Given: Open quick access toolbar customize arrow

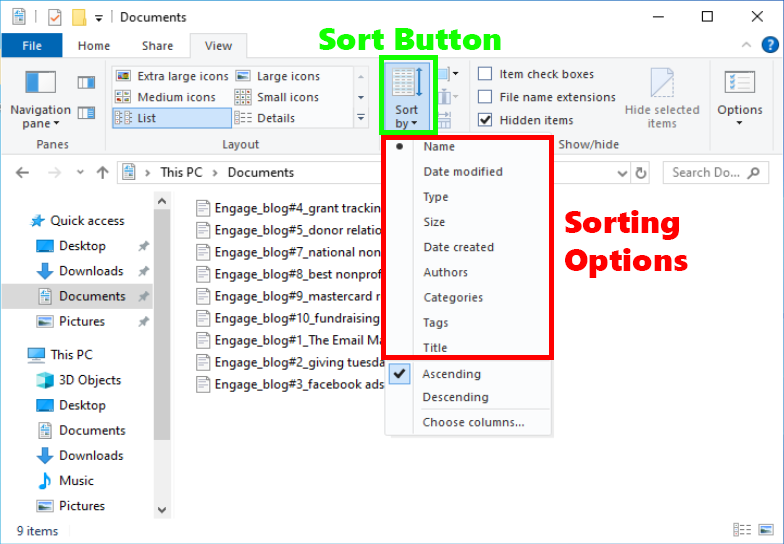Looking at the screenshot, I should point(99,18).
